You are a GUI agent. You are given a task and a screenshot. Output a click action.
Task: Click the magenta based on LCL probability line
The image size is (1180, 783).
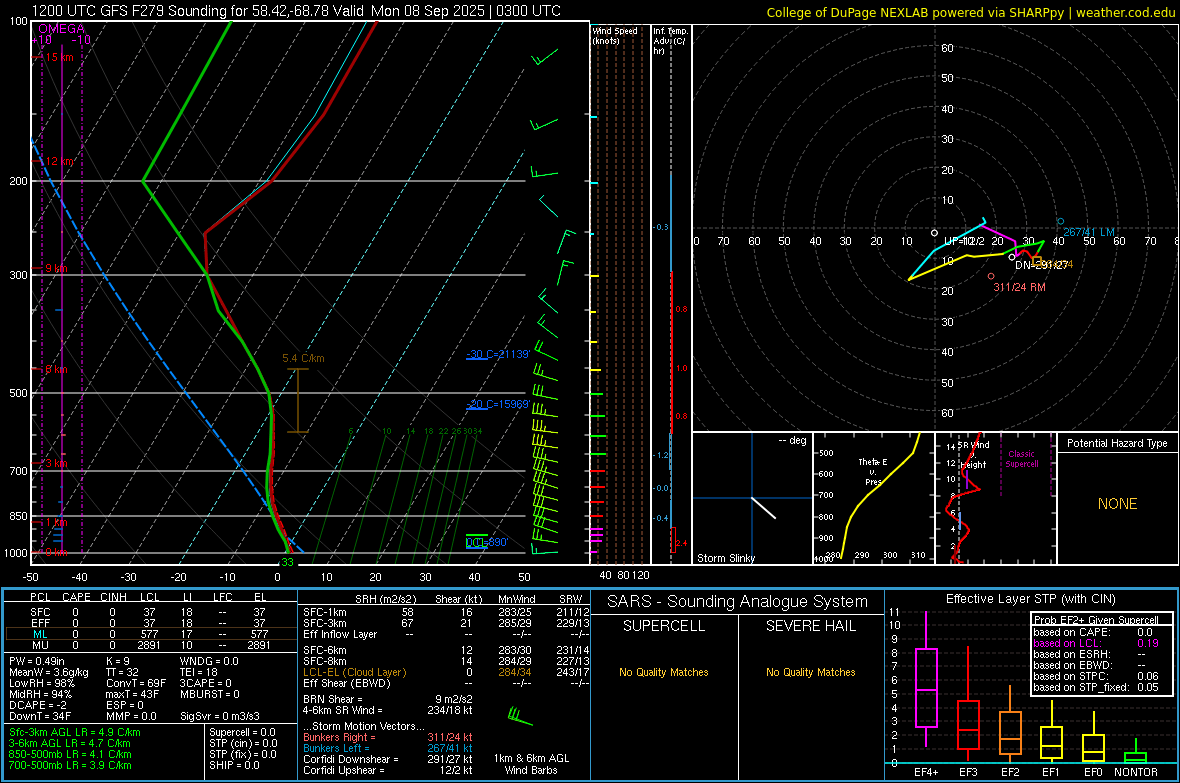pos(1096,643)
